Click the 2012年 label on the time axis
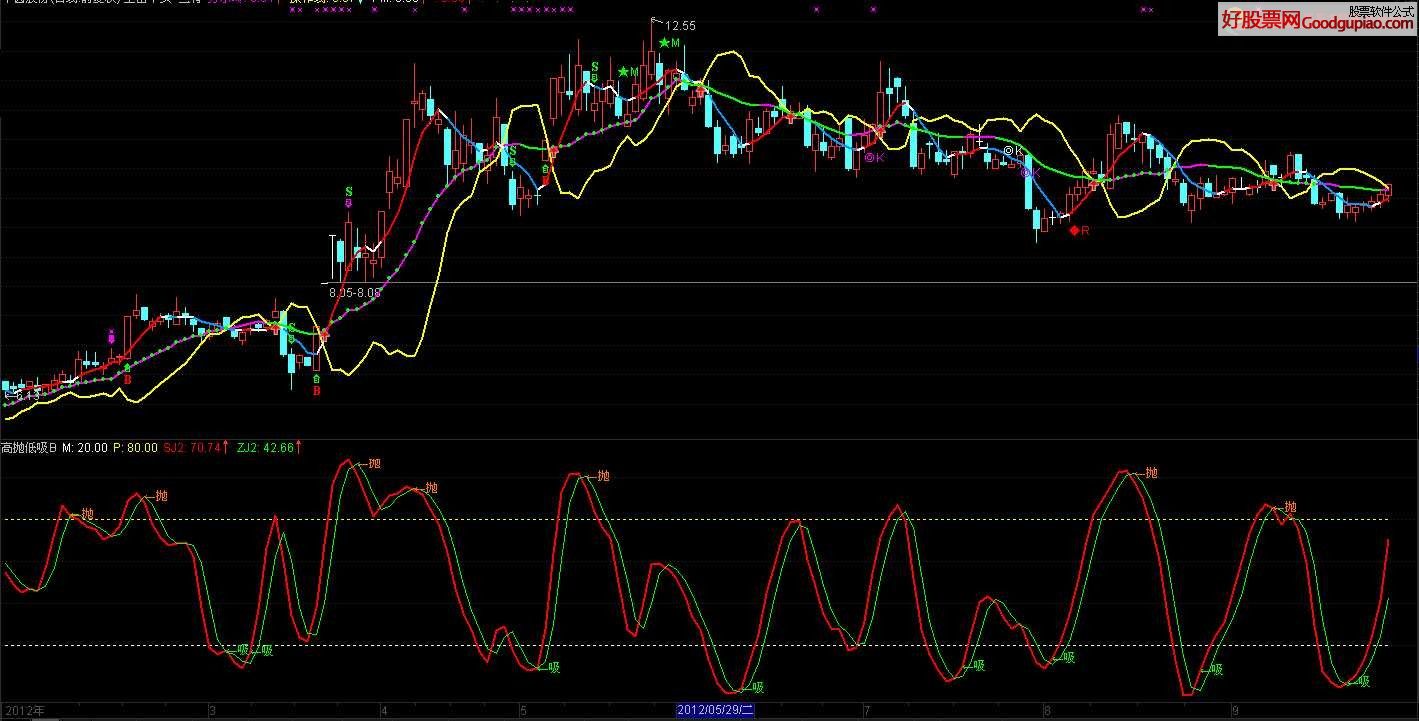 coord(24,711)
